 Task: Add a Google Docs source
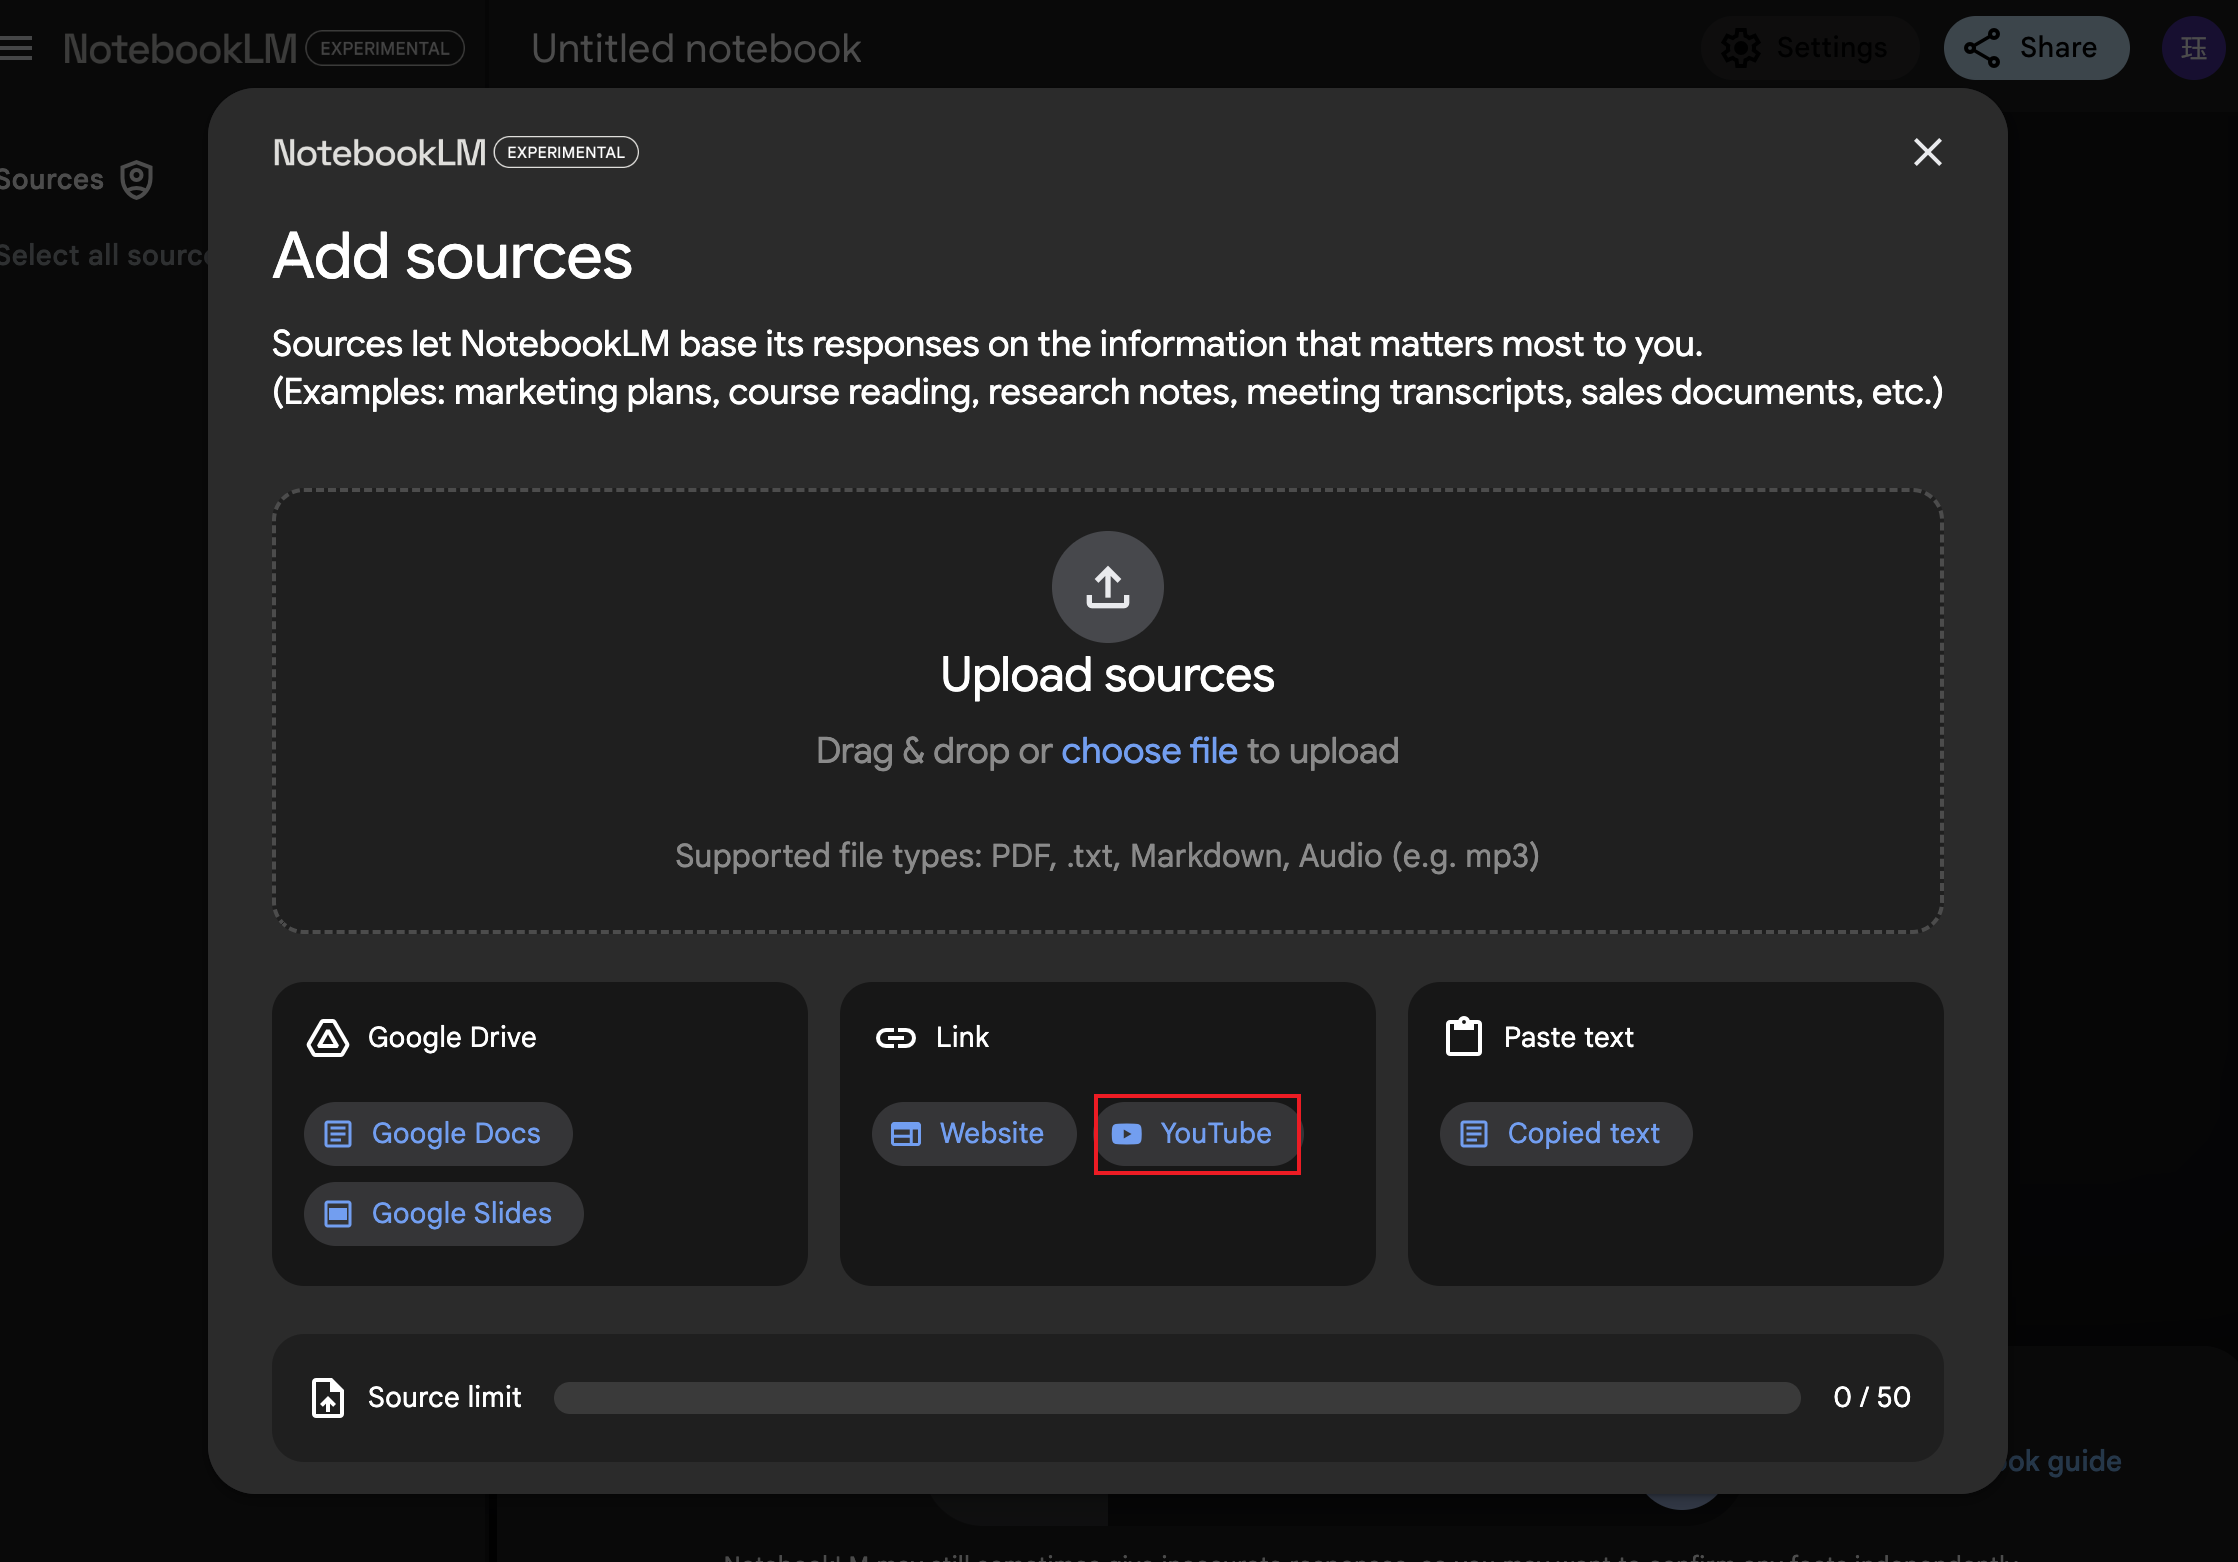click(x=438, y=1134)
